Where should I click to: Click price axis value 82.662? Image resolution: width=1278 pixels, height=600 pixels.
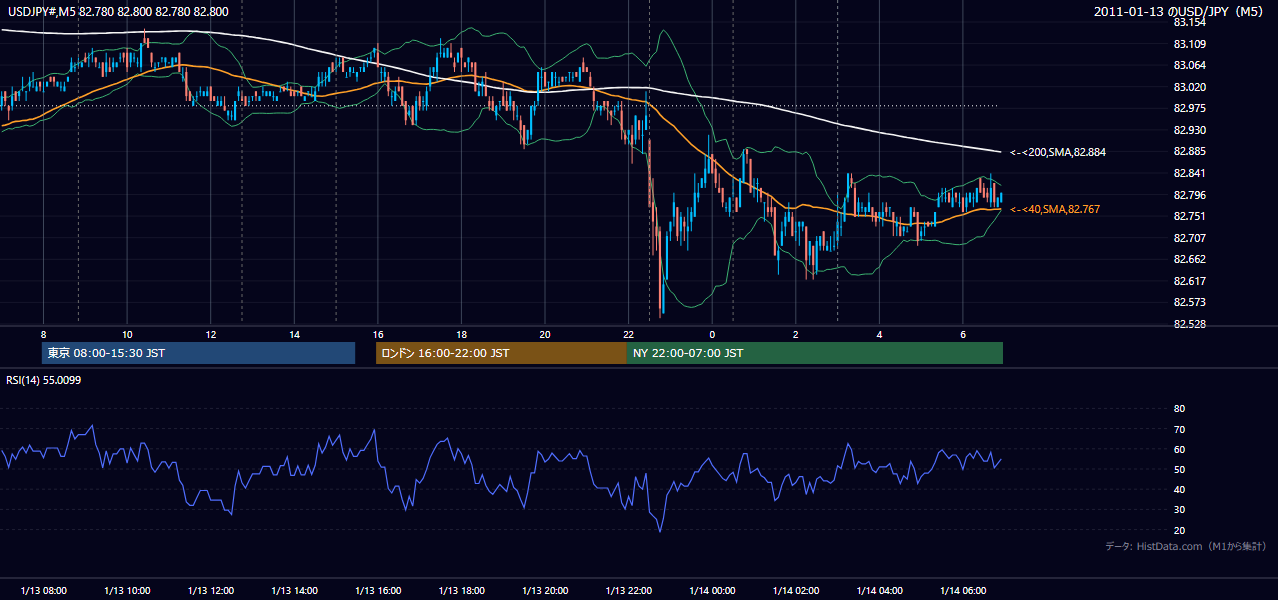(1189, 259)
